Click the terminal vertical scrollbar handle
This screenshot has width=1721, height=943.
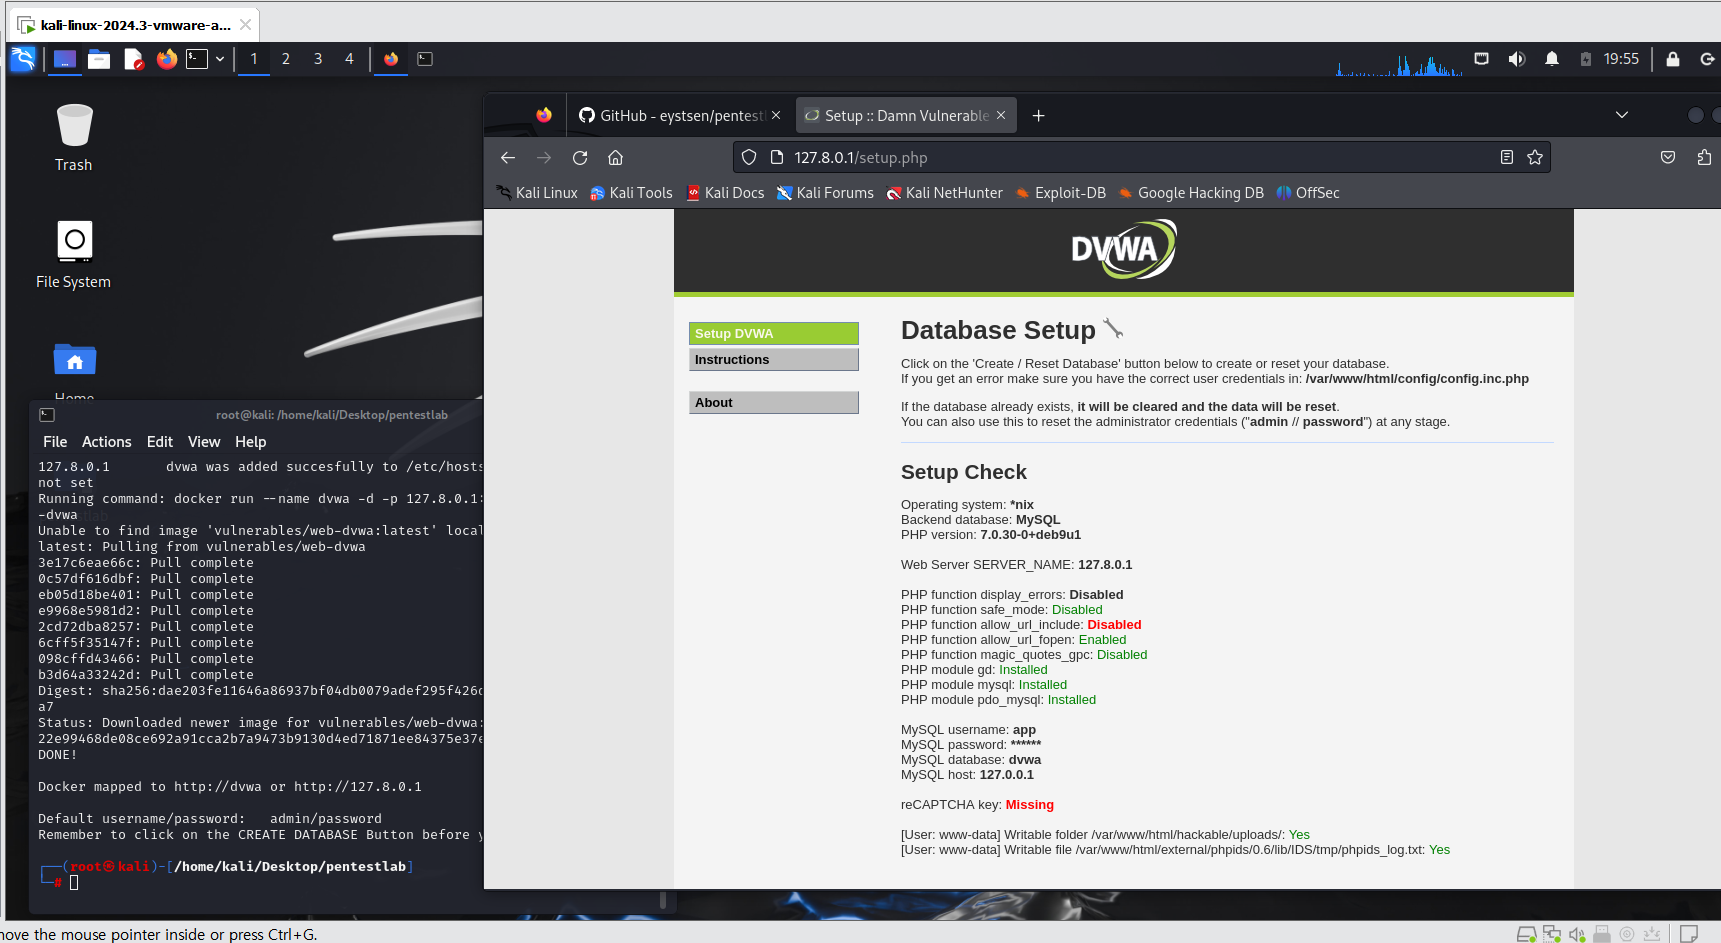click(662, 899)
